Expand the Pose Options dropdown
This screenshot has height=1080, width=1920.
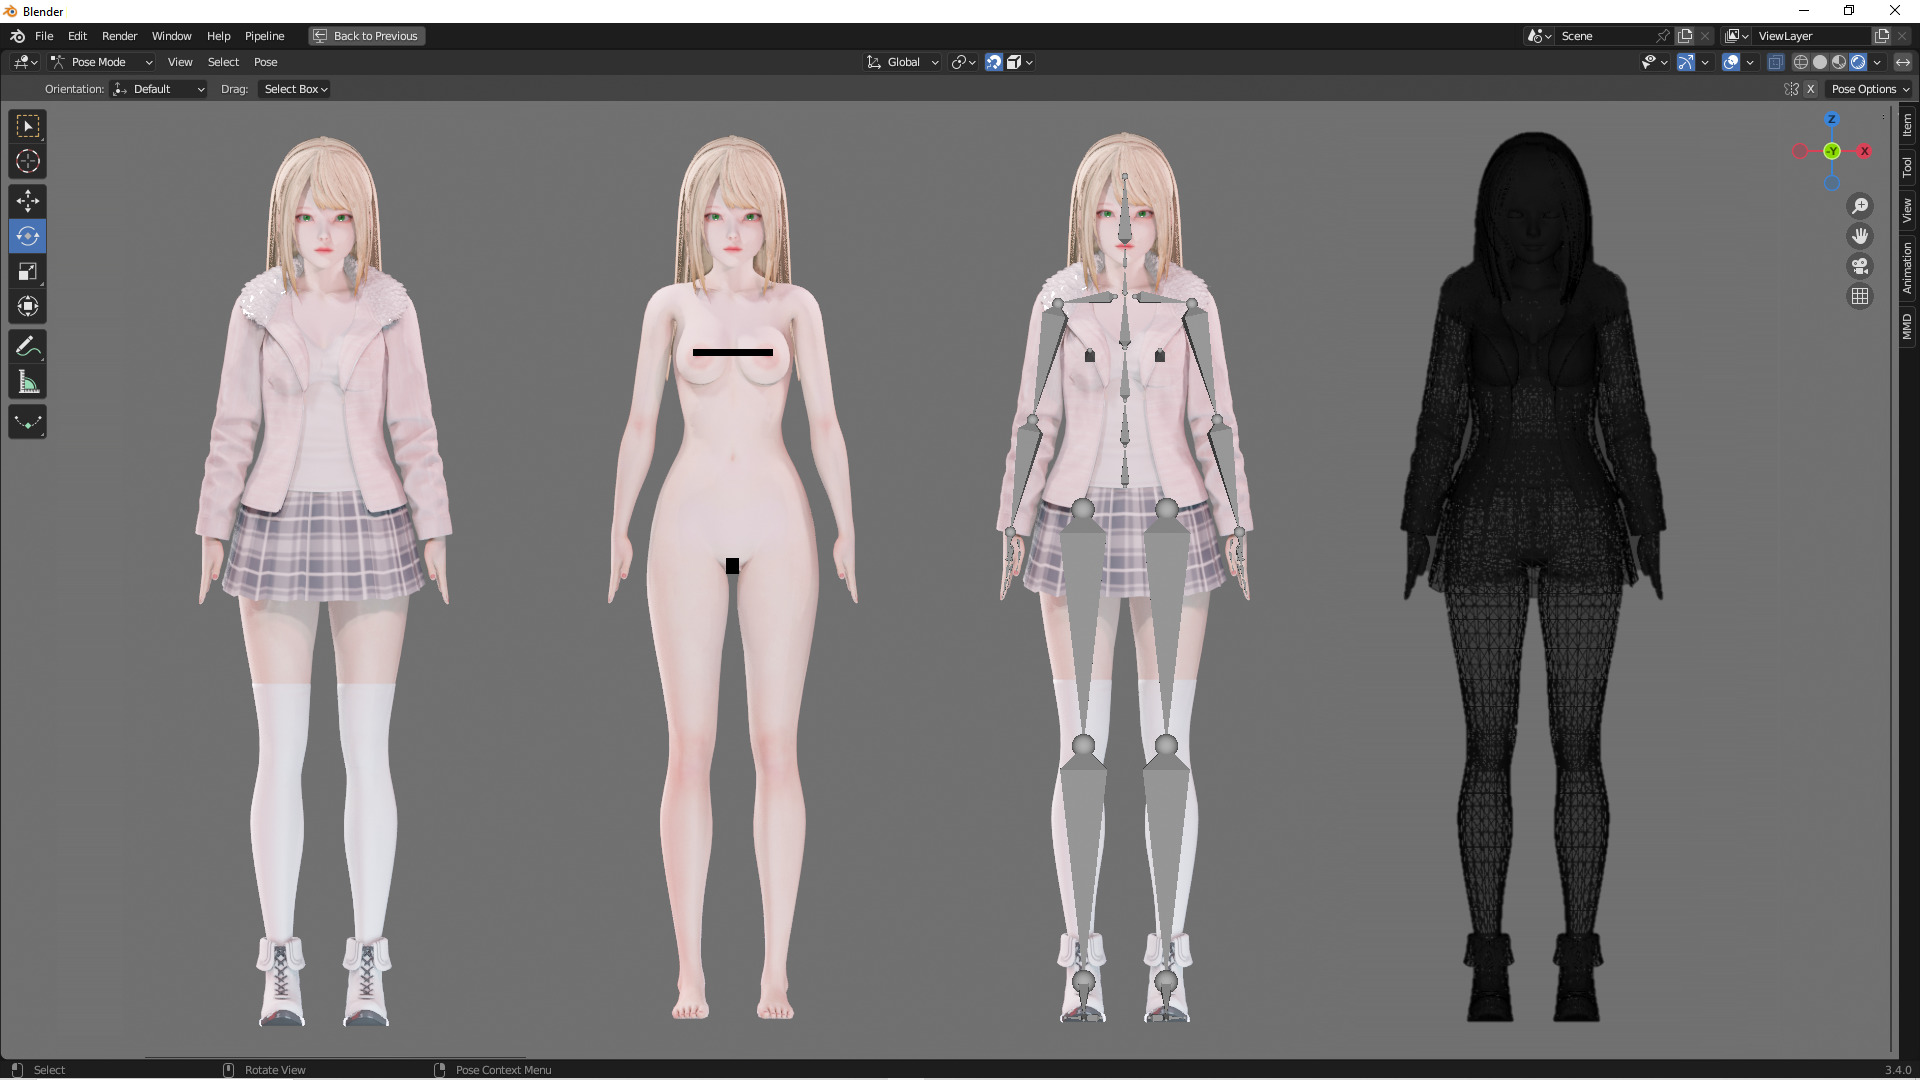coord(1869,89)
